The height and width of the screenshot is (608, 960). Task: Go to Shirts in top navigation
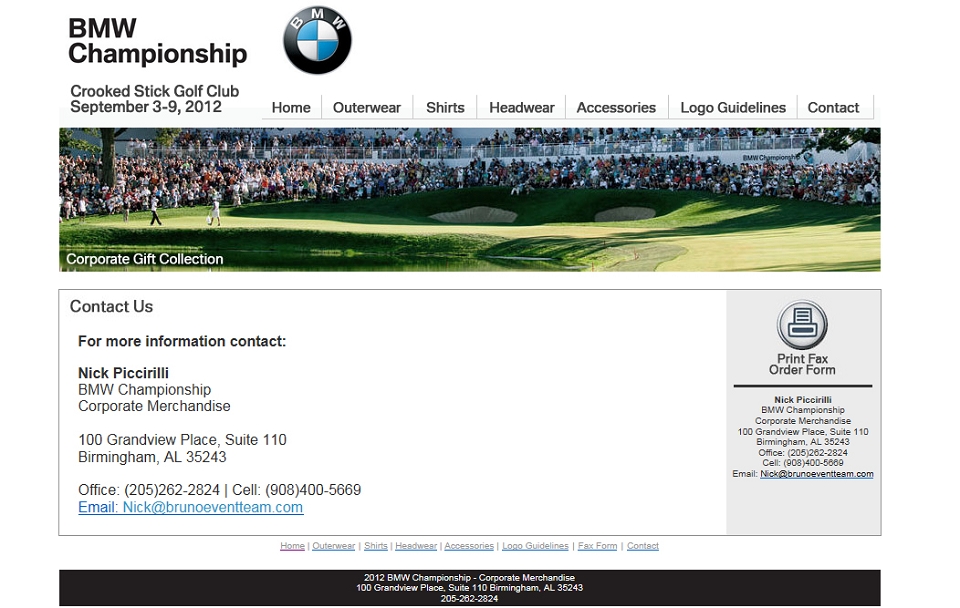point(445,108)
